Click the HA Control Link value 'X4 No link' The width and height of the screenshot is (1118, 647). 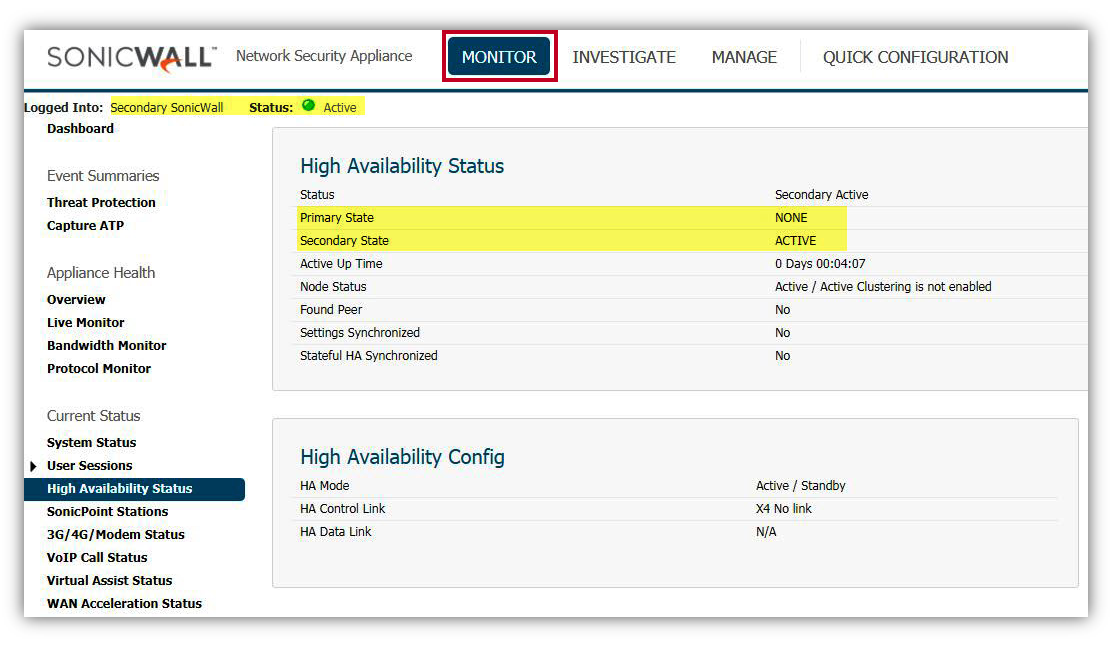click(x=784, y=509)
